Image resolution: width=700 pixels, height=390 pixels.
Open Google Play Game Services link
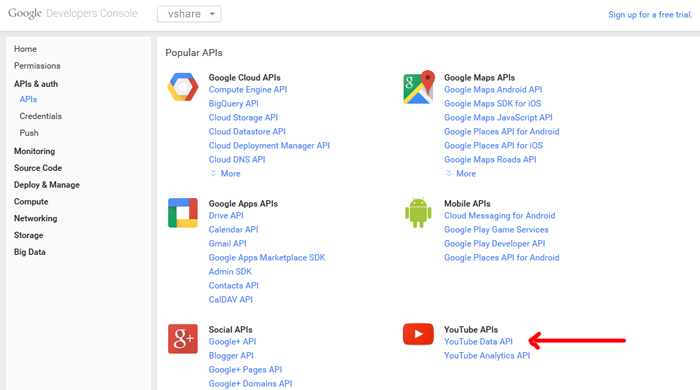click(x=496, y=230)
